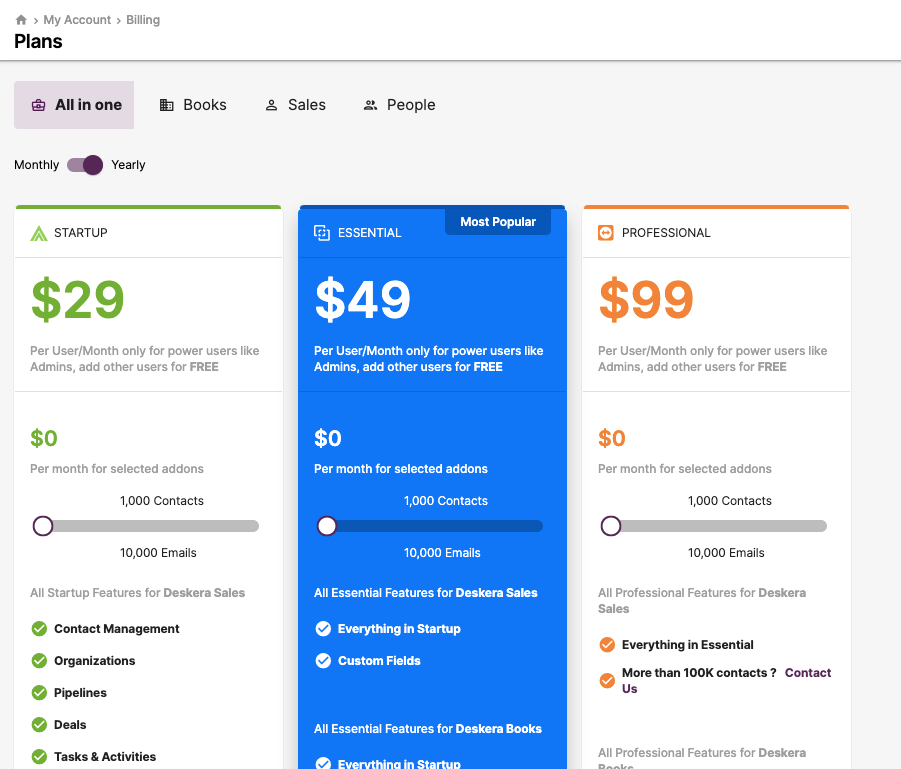Click the STARTUP plan title
Image resolution: width=901 pixels, height=769 pixels.
(80, 233)
